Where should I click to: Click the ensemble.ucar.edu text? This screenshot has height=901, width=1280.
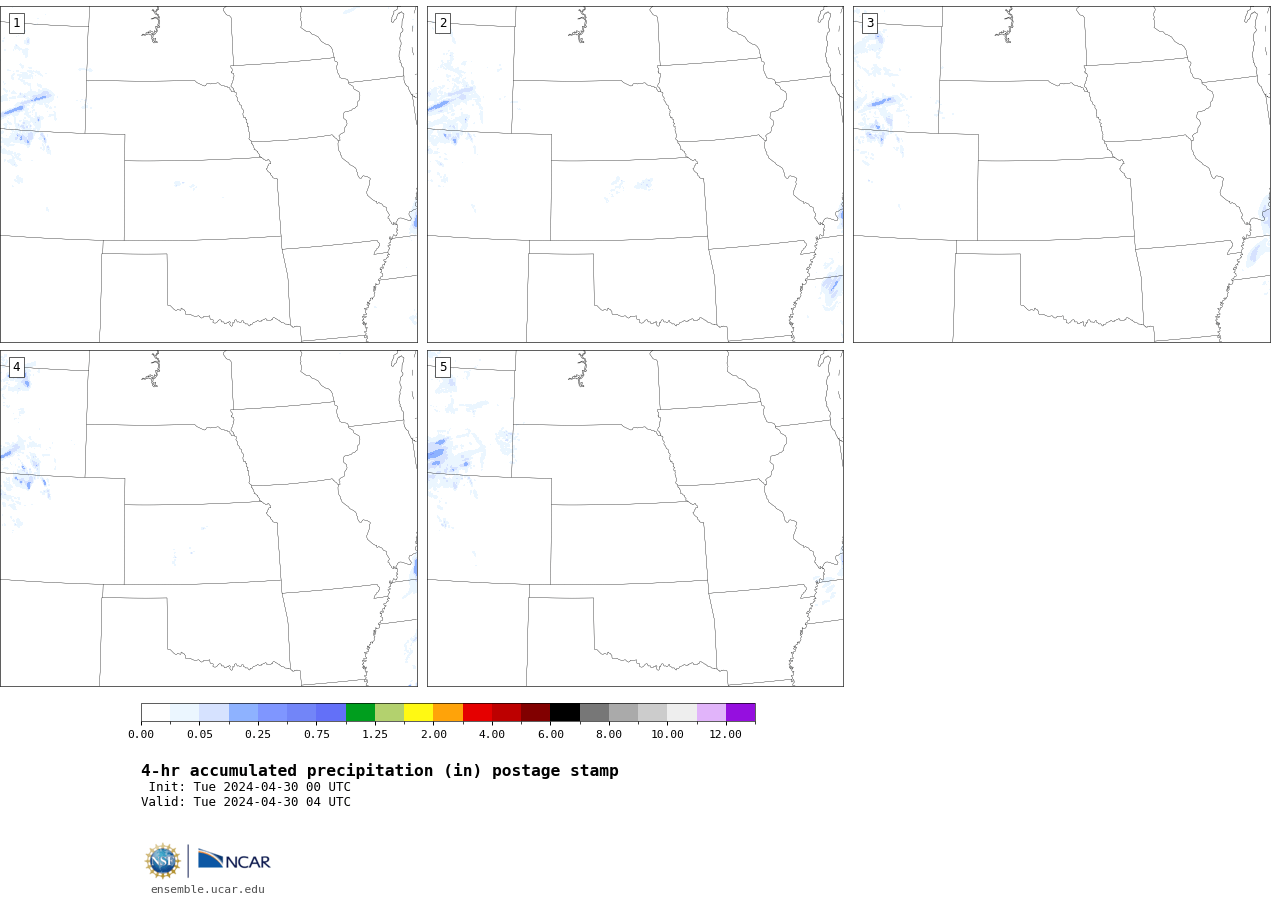[x=208, y=889]
